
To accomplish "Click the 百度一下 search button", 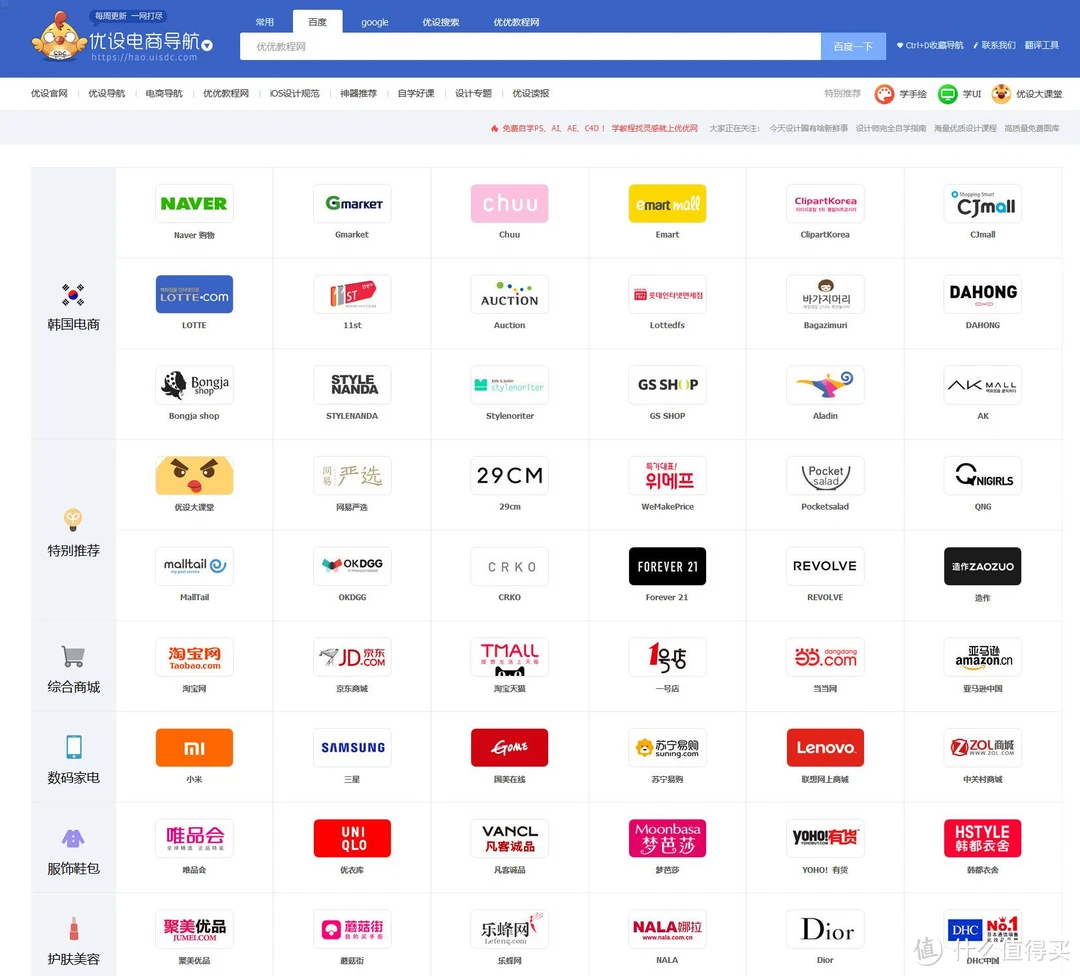I will [x=853, y=46].
